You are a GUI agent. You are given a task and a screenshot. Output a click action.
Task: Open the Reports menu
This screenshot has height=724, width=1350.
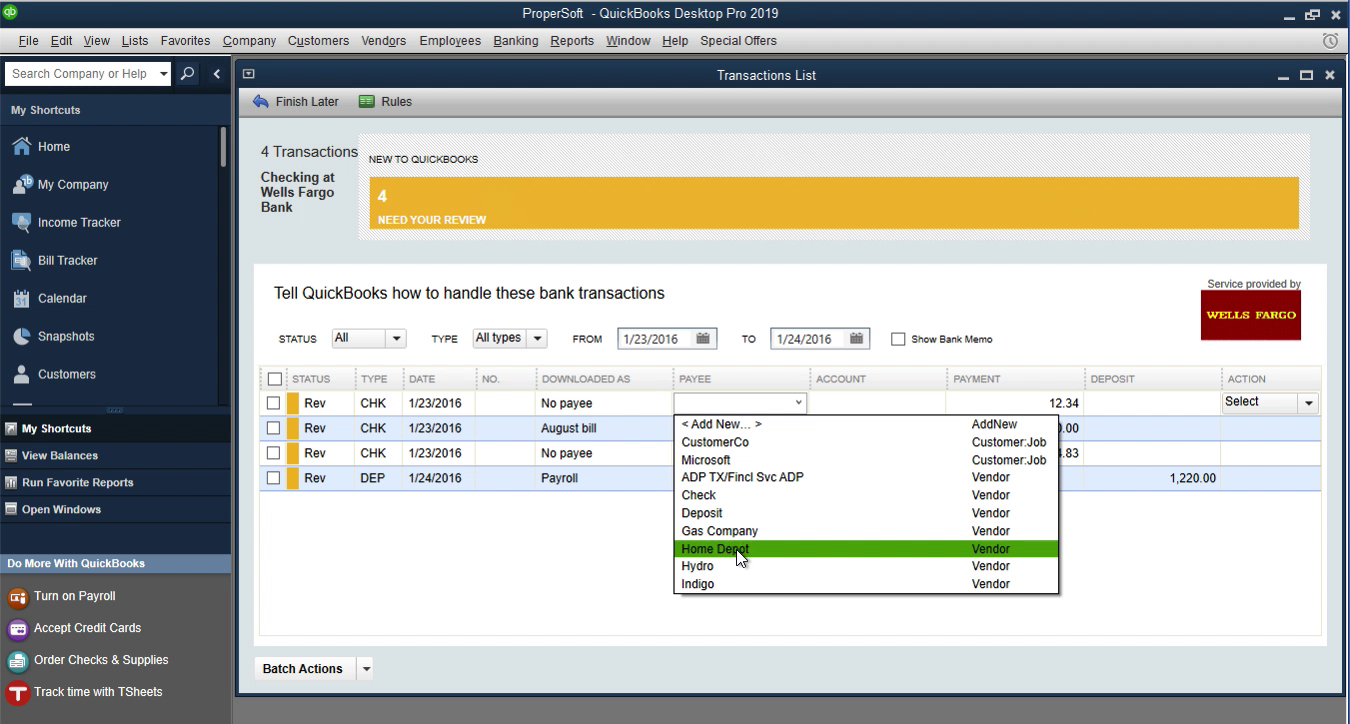pos(572,41)
